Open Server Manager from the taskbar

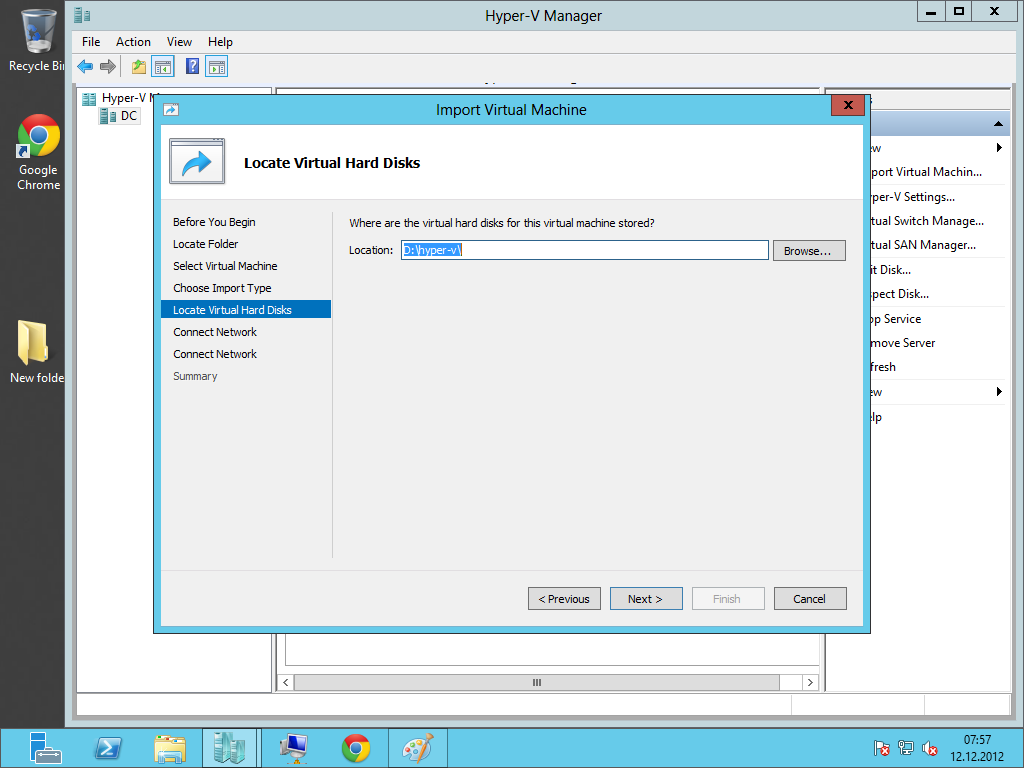pos(46,748)
